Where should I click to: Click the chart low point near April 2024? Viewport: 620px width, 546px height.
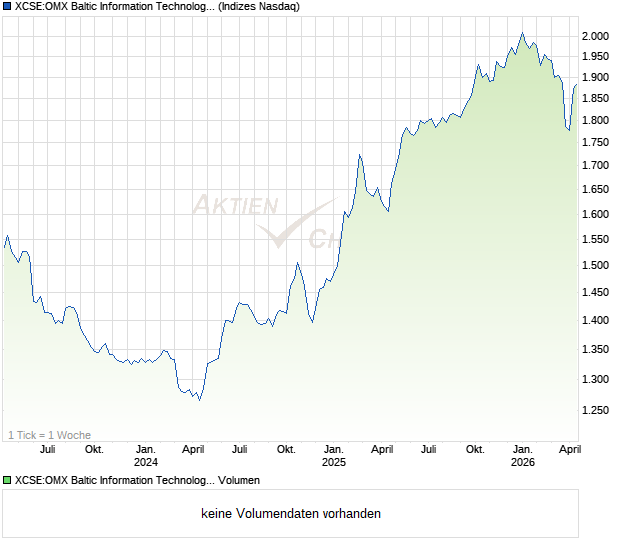click(x=200, y=400)
